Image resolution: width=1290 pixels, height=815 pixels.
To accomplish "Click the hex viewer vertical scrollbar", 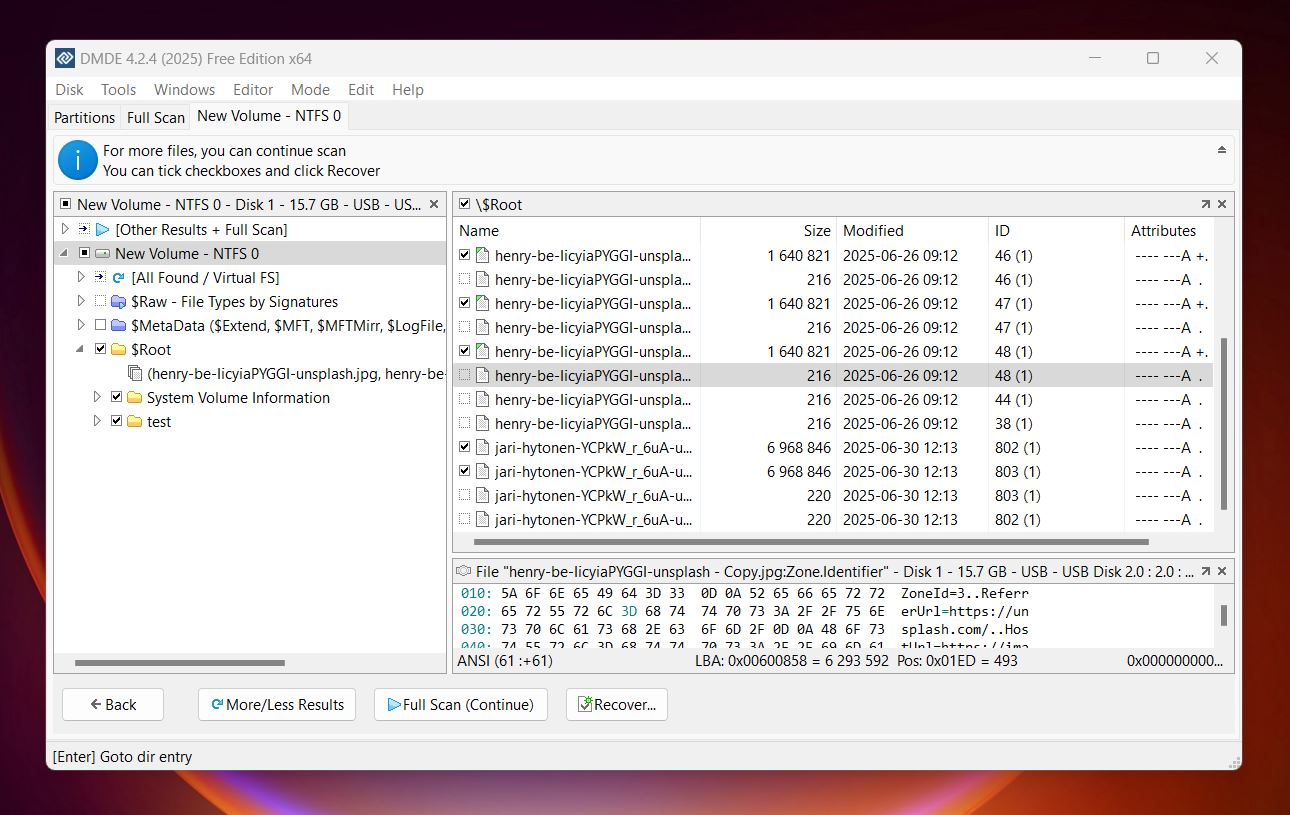I will click(1223, 615).
